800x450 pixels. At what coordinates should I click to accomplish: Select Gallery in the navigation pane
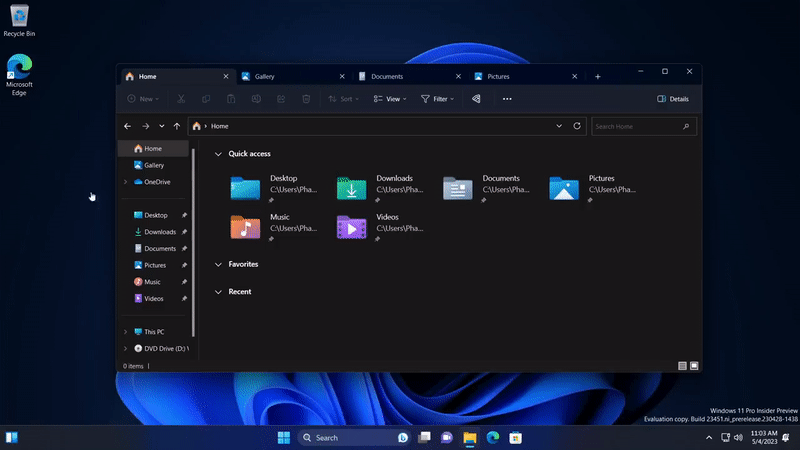pyautogui.click(x=153, y=165)
